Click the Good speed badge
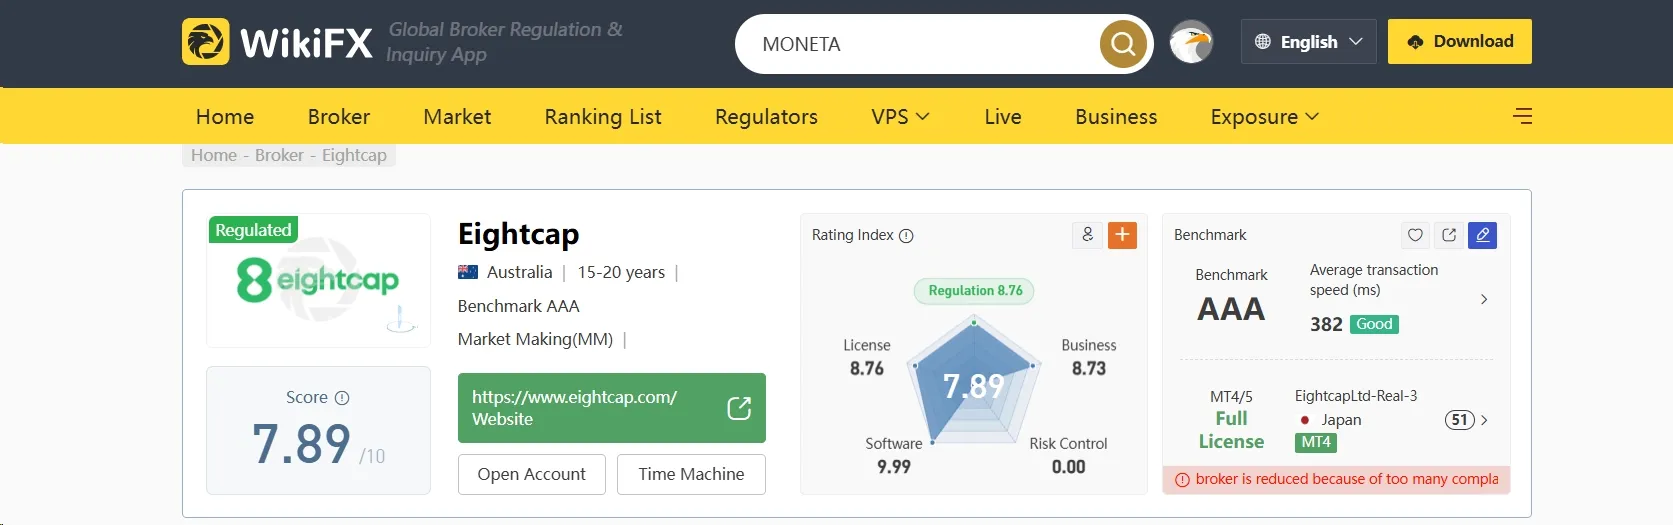 pos(1374,324)
